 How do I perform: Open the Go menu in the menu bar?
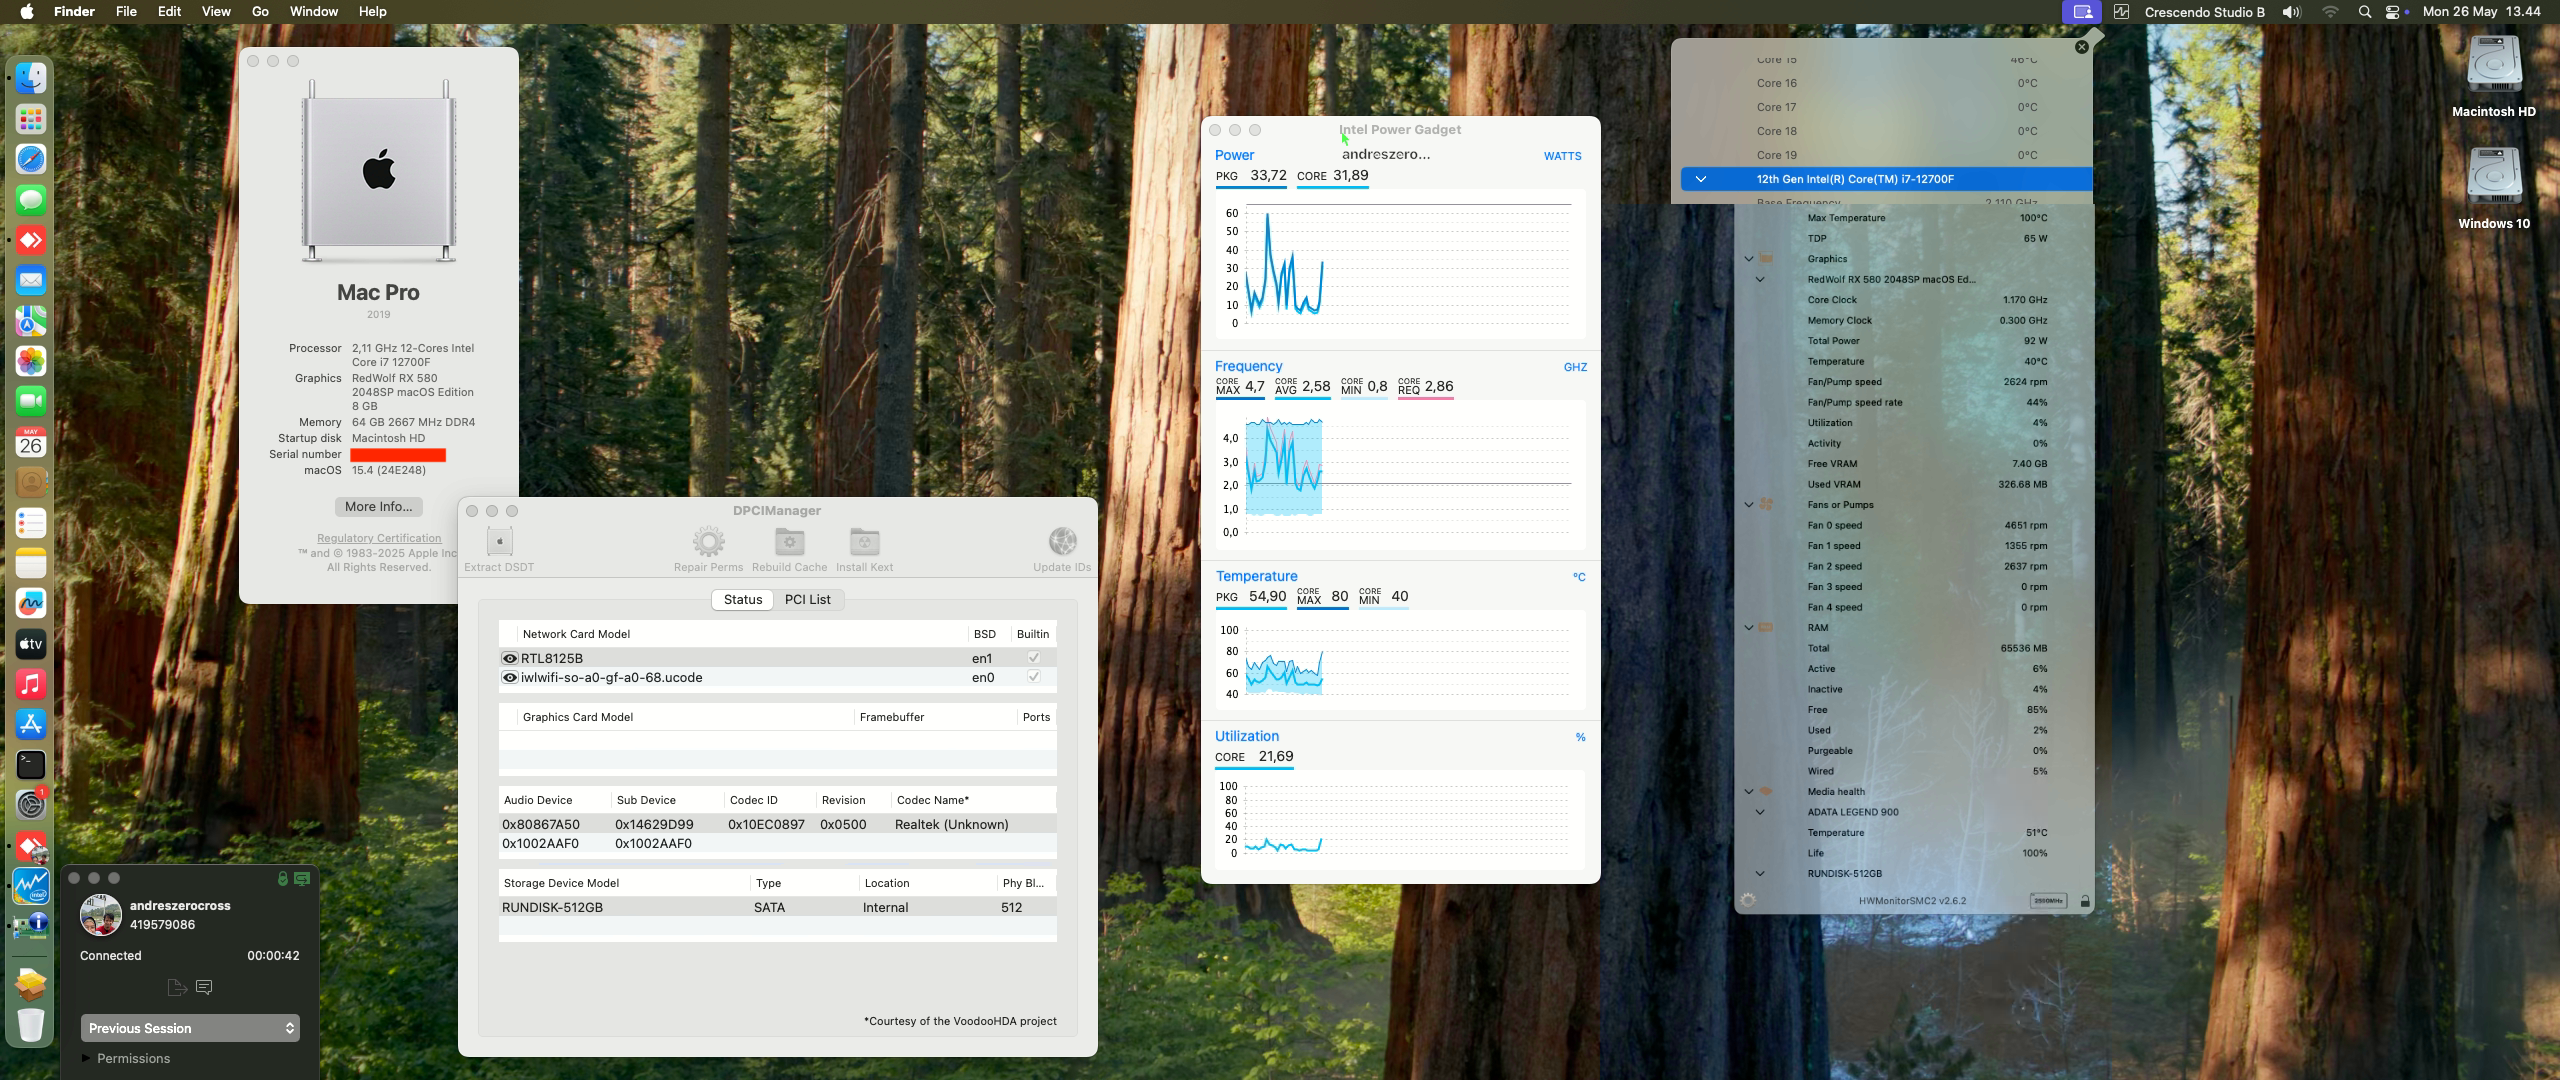pos(259,11)
